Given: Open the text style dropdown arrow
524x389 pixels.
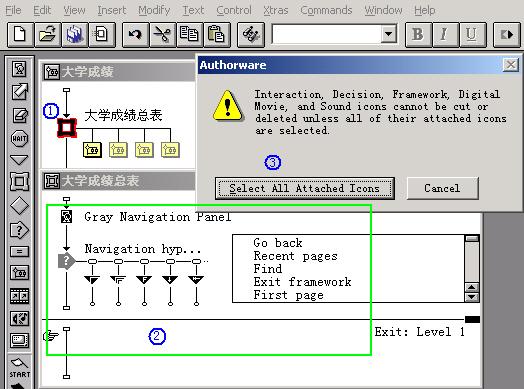Looking at the screenshot, I should pos(388,34).
